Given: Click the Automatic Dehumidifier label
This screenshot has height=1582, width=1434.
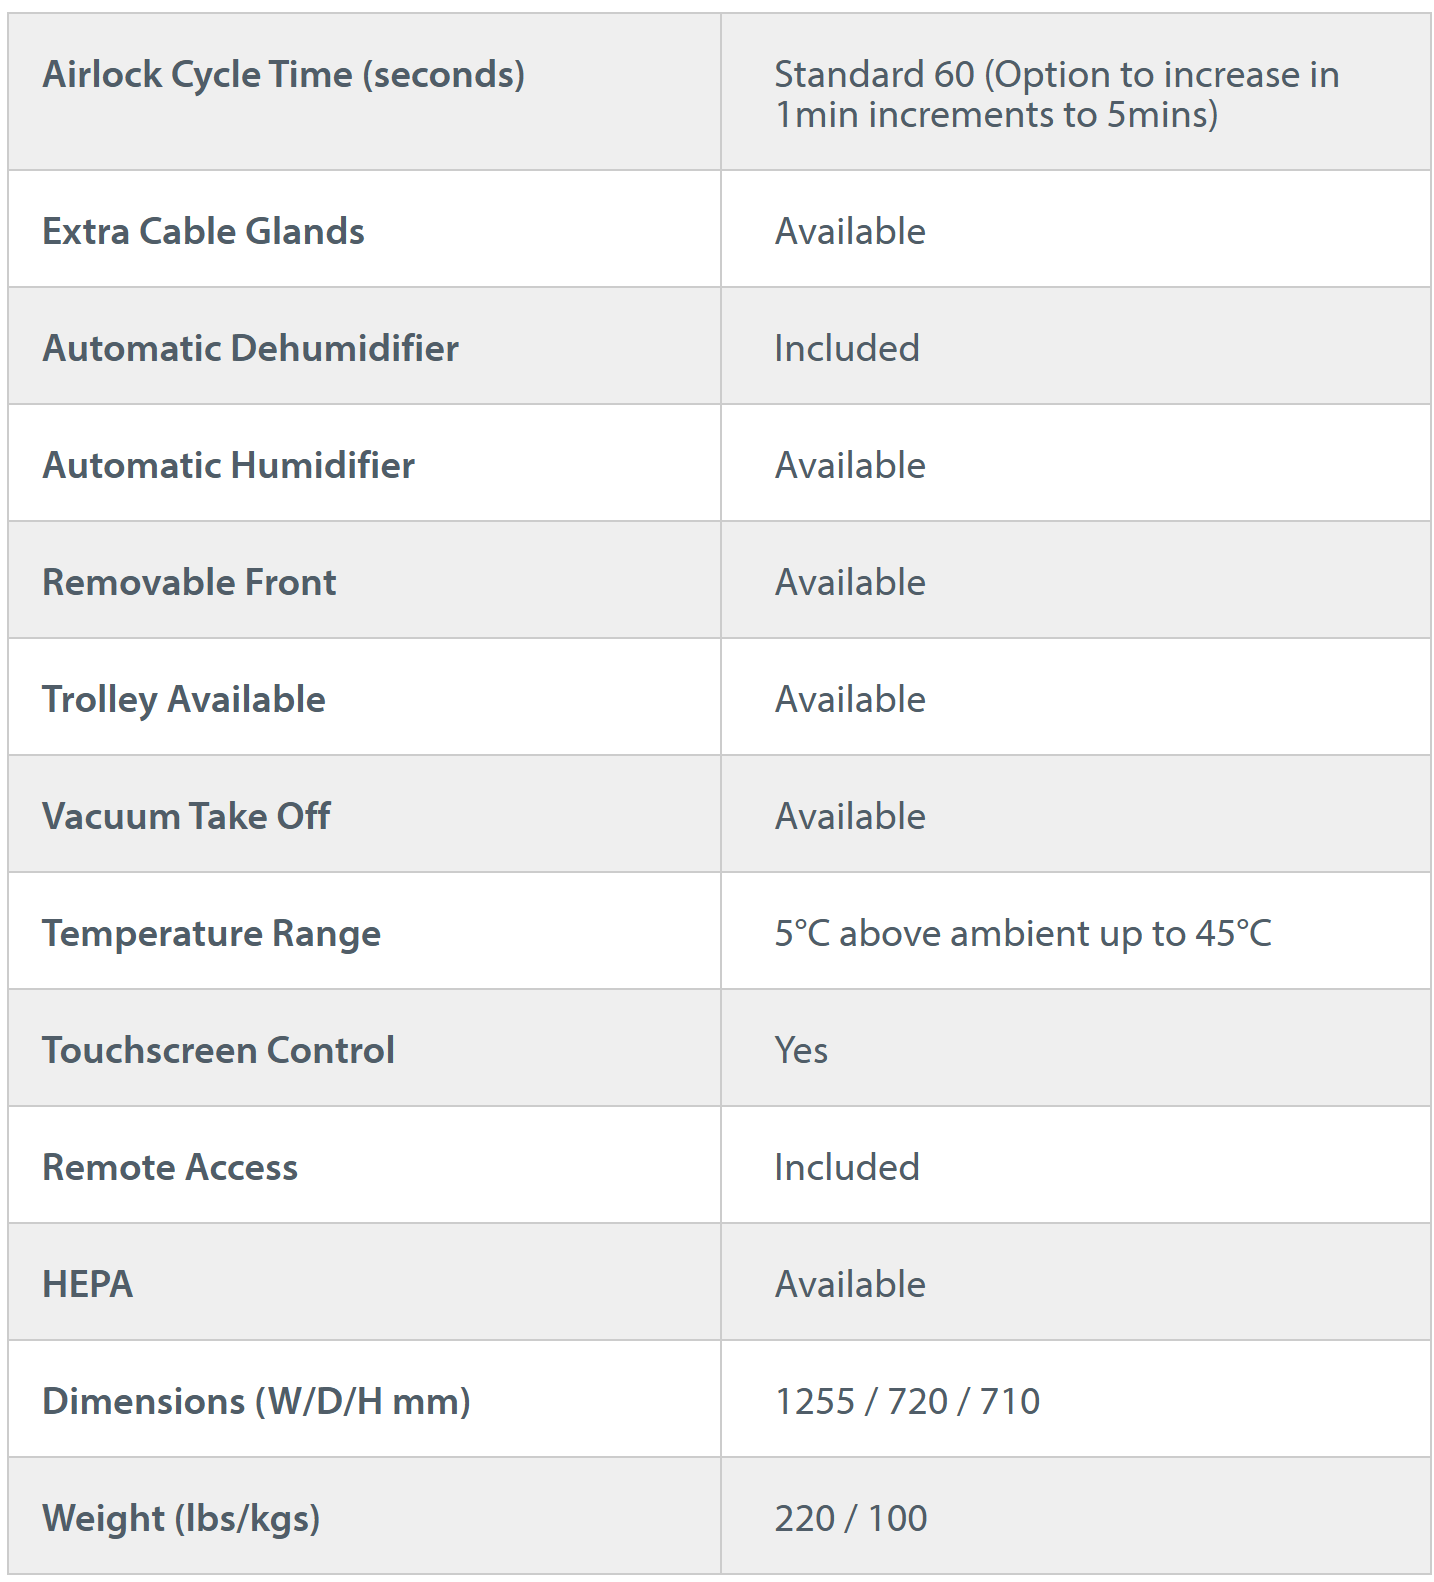Looking at the screenshot, I should [x=250, y=348].
